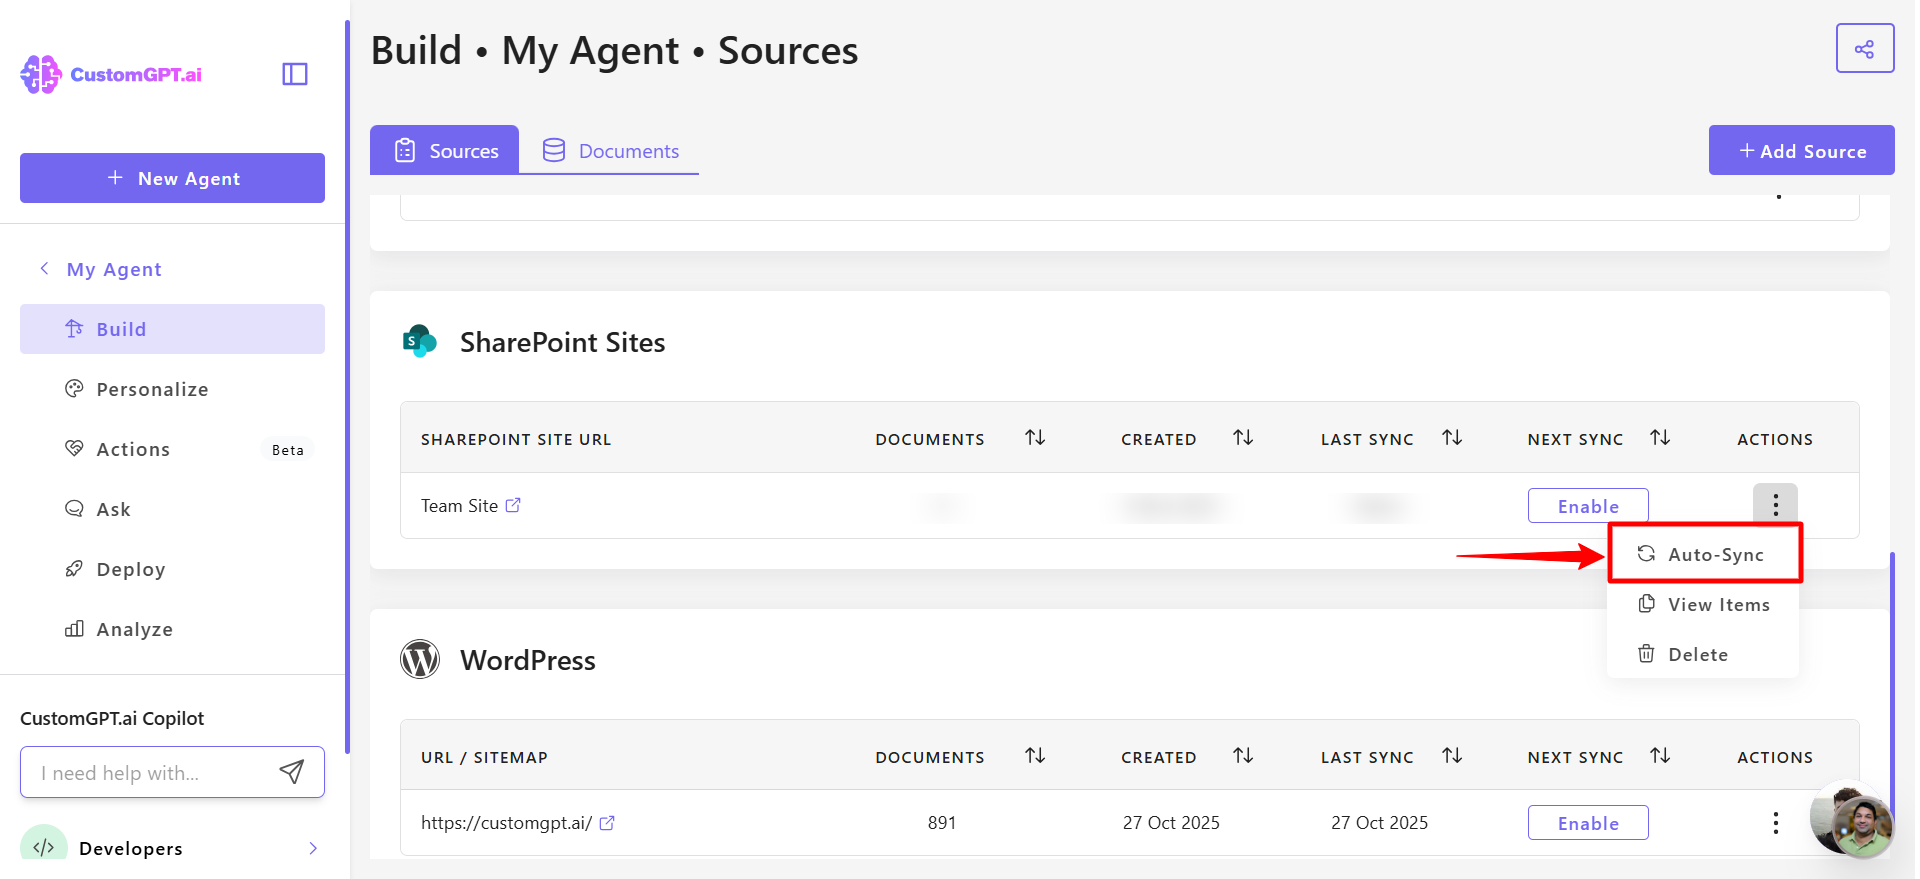
Task: Send Copilot message paper plane icon
Action: pos(291,772)
